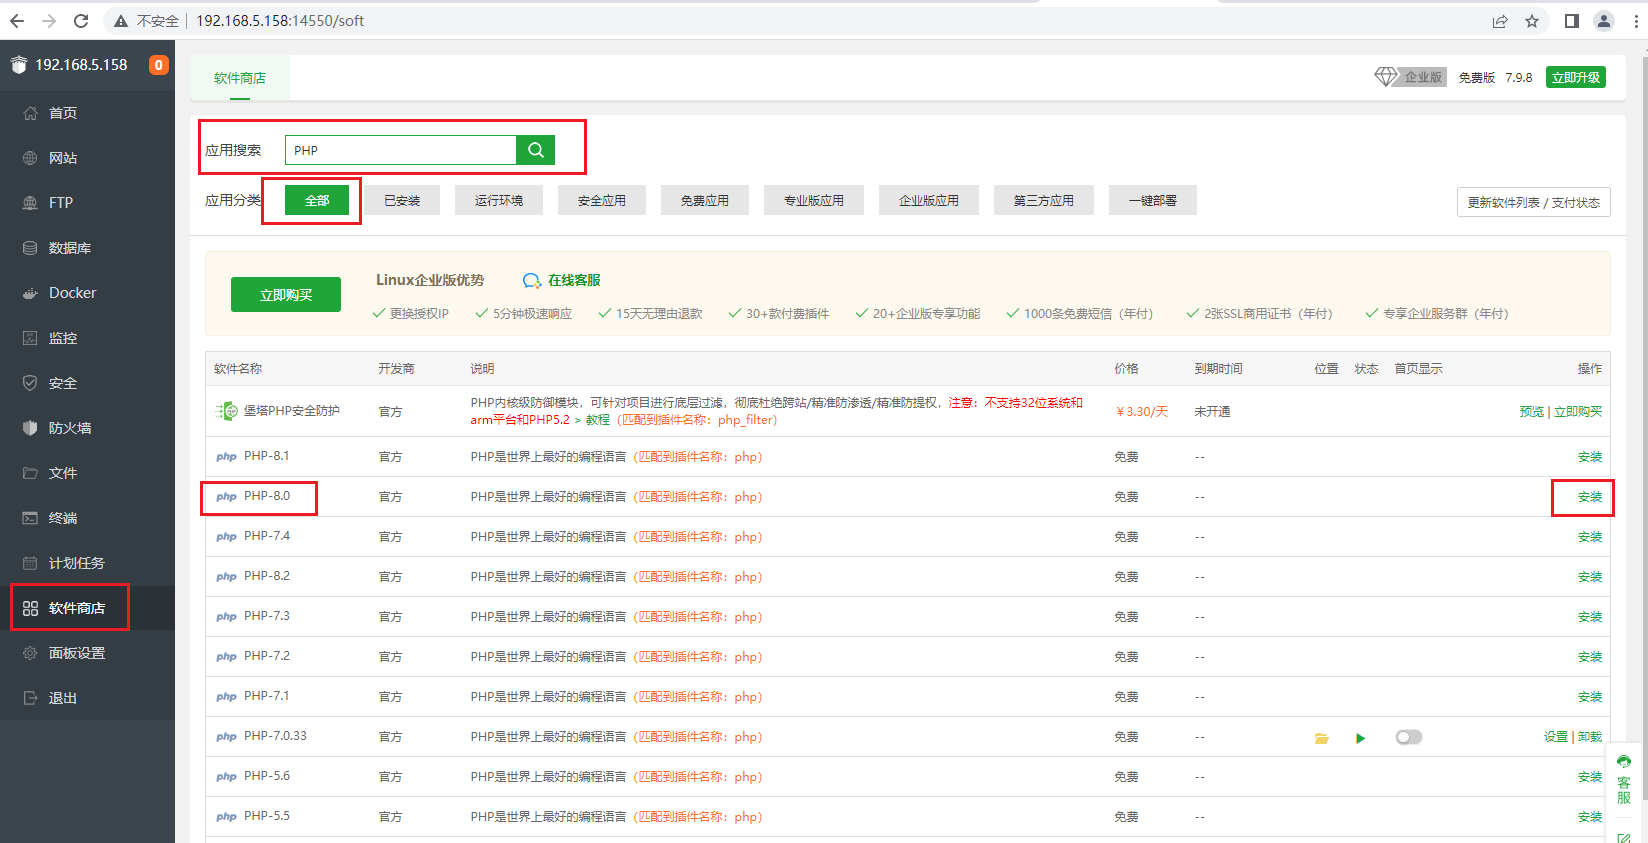Open 设置 for PHP-7.0.33
1648x843 pixels.
(x=1555, y=737)
